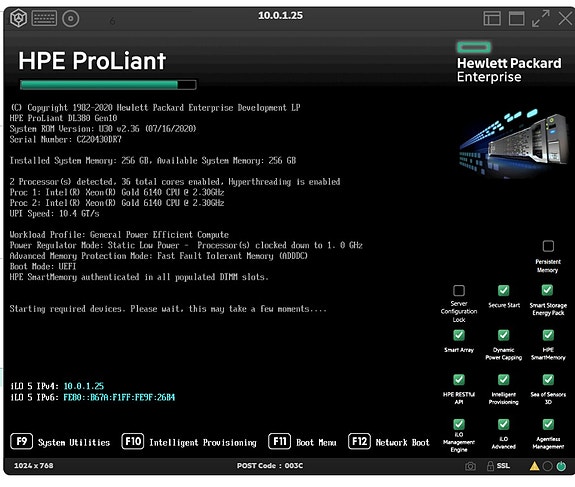Click the Smart Array checkbox

(459, 335)
